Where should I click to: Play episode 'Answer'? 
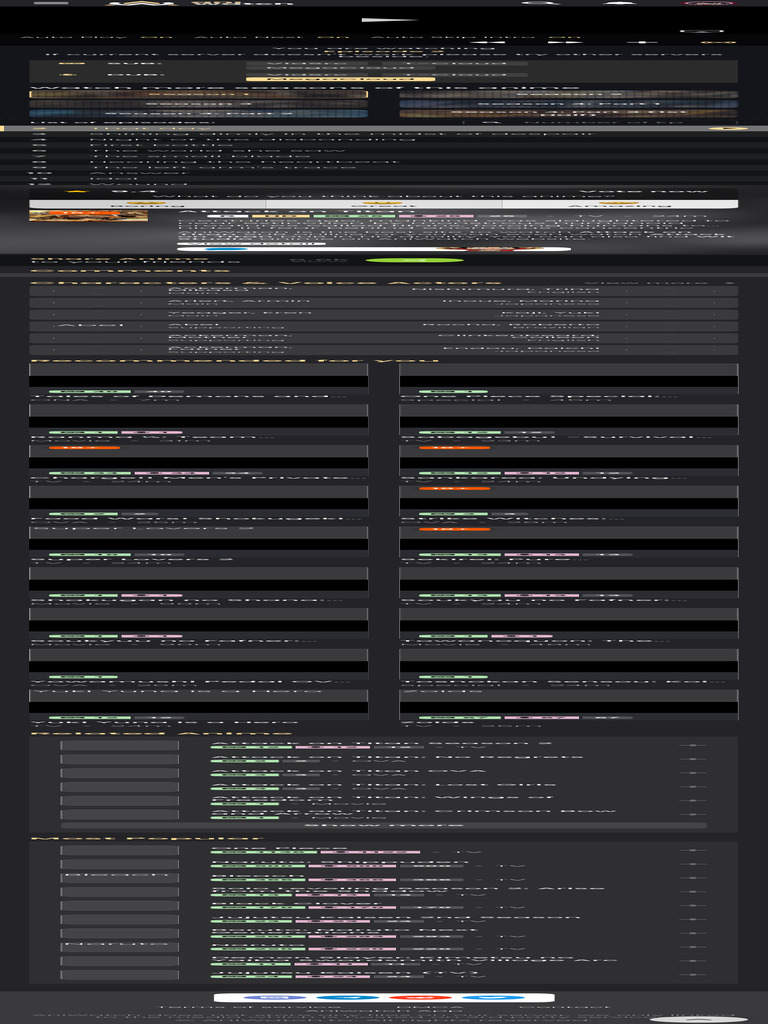384,172
